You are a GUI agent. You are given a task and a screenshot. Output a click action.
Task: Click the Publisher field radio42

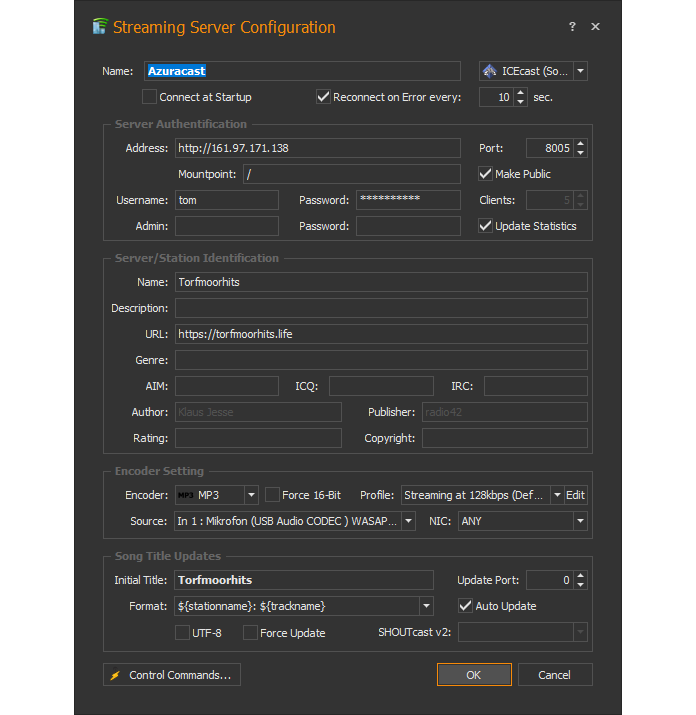click(504, 412)
